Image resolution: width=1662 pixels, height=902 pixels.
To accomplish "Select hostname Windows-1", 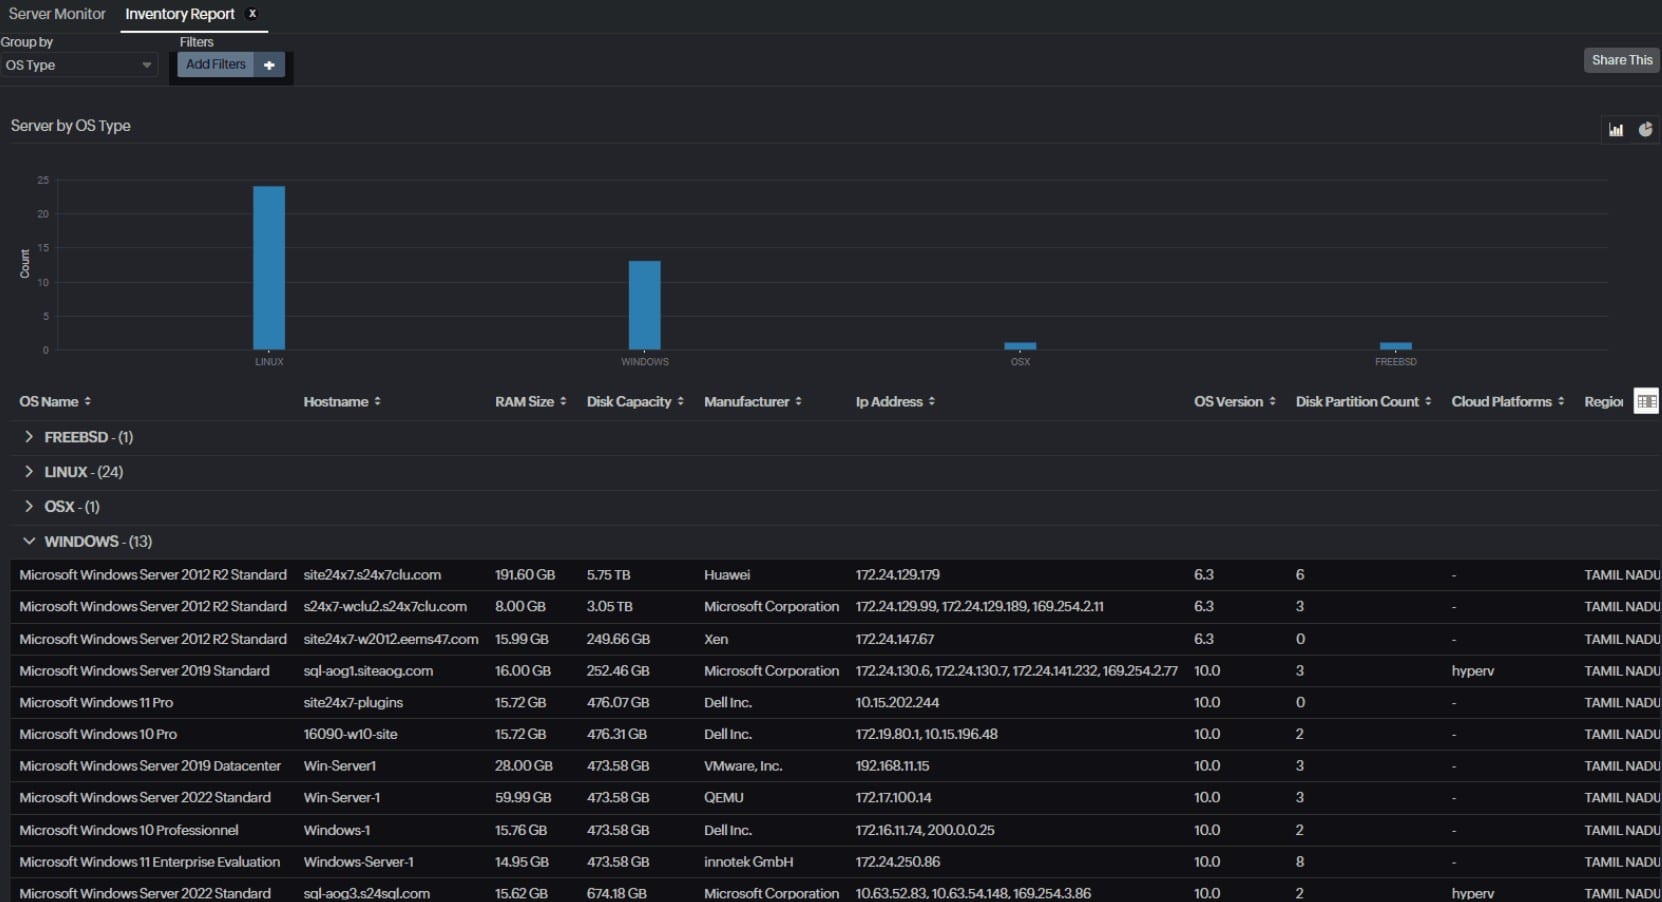I will click(337, 830).
